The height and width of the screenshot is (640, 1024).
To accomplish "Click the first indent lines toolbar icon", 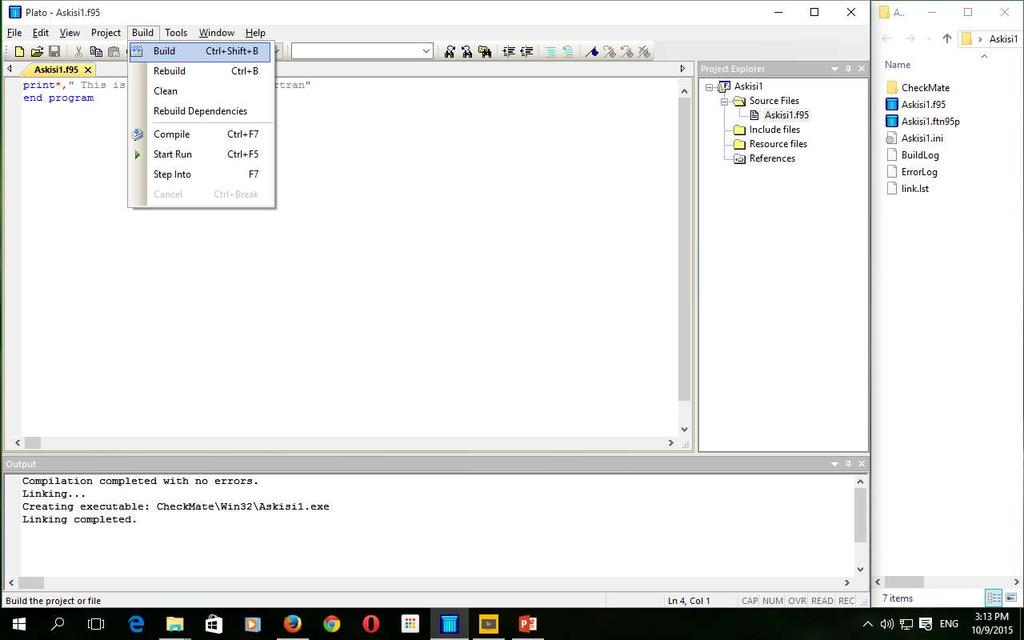I will coord(509,52).
